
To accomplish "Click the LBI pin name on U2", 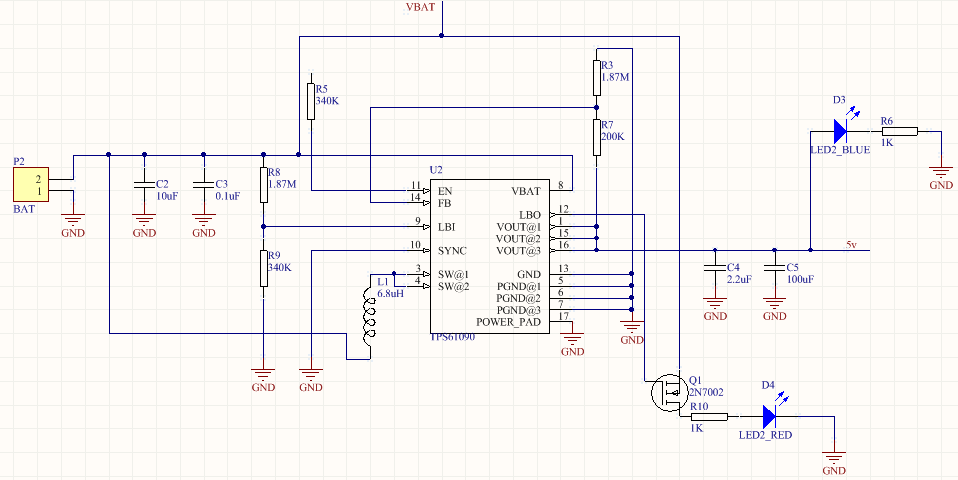I will [445, 226].
